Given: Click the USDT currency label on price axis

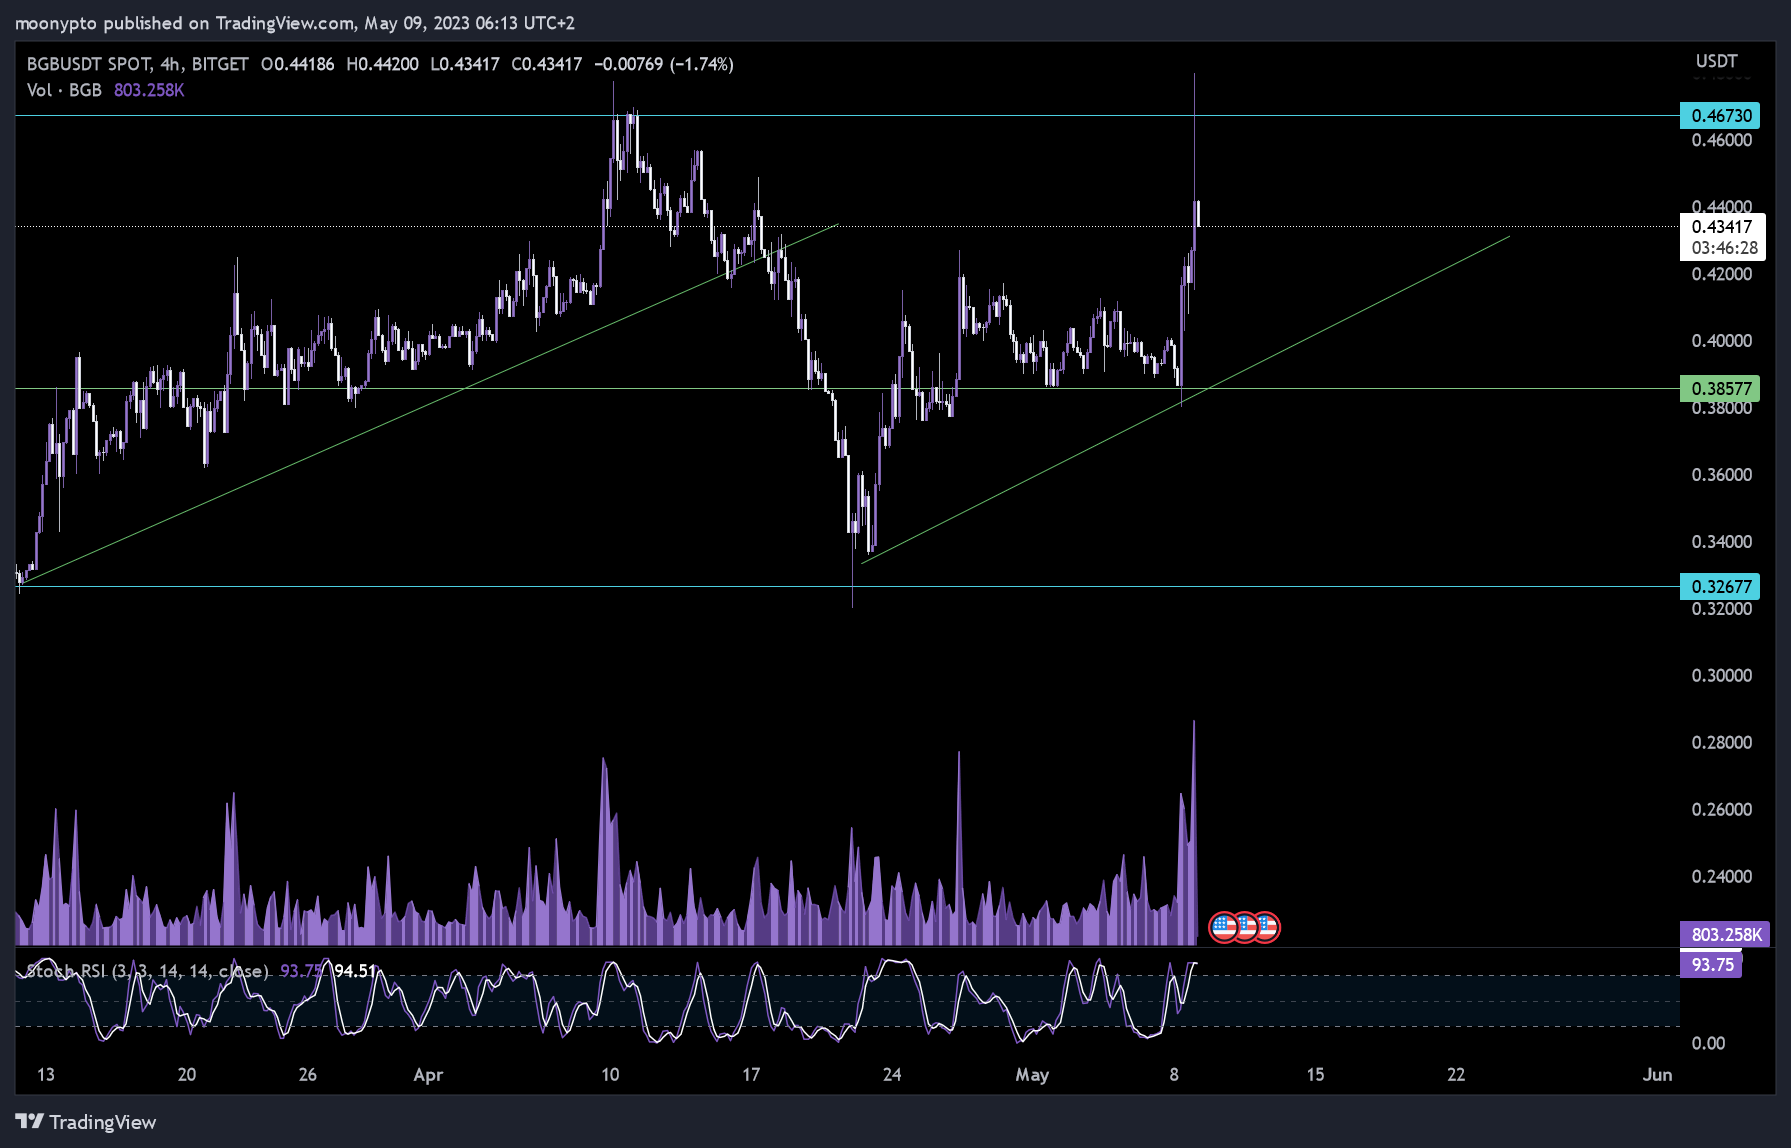Looking at the screenshot, I should tap(1716, 61).
